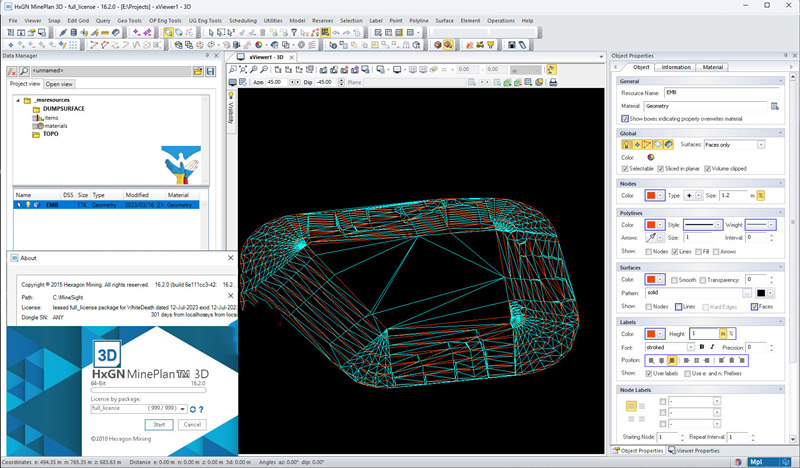Image resolution: width=800 pixels, height=468 pixels.
Task: Click the polyline create tool in second toolbar
Action: [x=94, y=45]
